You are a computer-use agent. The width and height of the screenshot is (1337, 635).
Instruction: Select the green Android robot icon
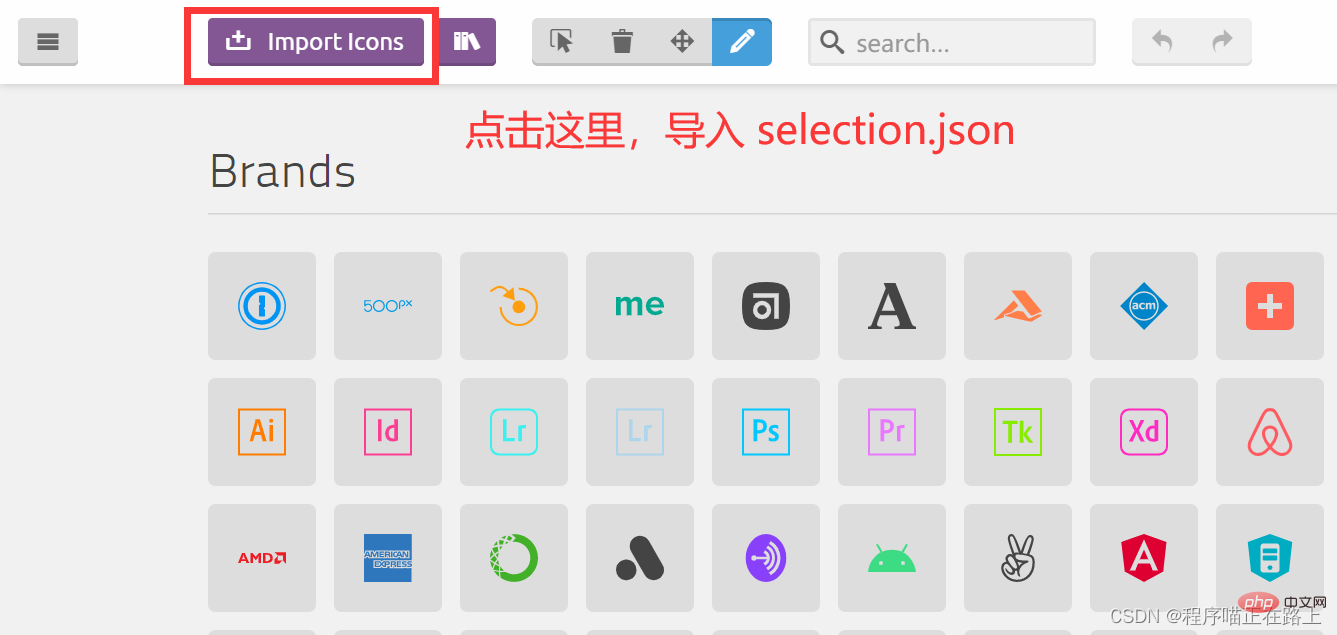point(891,558)
